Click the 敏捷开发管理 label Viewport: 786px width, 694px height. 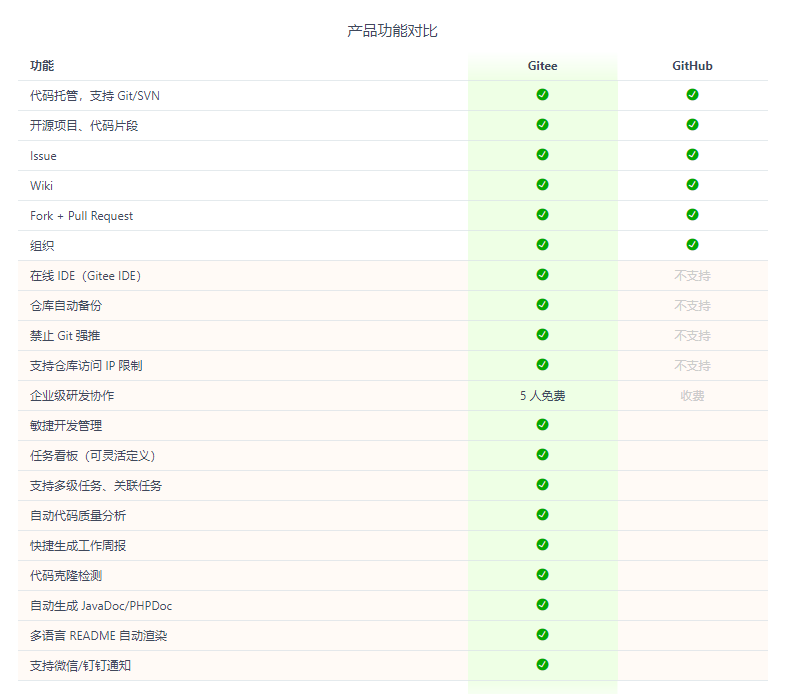pyautogui.click(x=66, y=426)
